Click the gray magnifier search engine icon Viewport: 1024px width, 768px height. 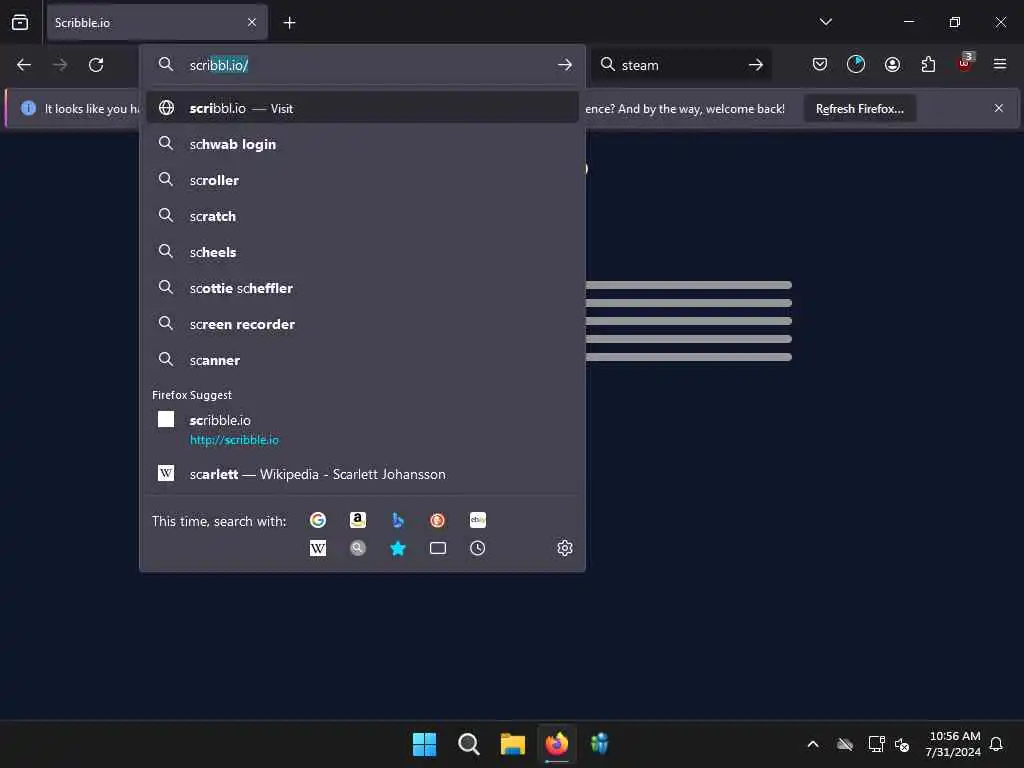click(358, 548)
